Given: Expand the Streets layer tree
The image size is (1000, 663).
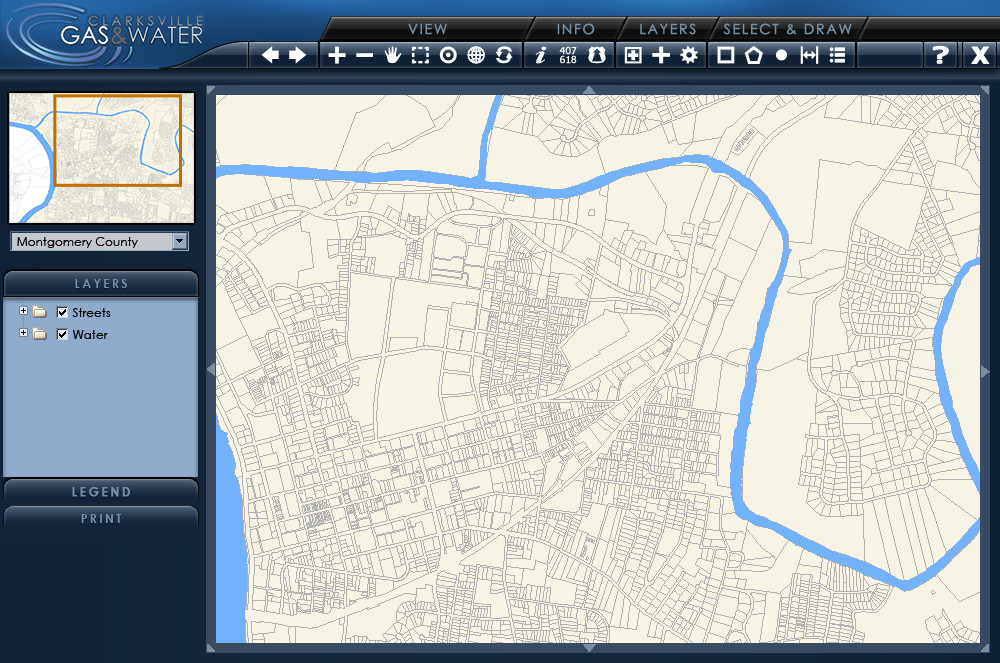Looking at the screenshot, I should 23,312.
